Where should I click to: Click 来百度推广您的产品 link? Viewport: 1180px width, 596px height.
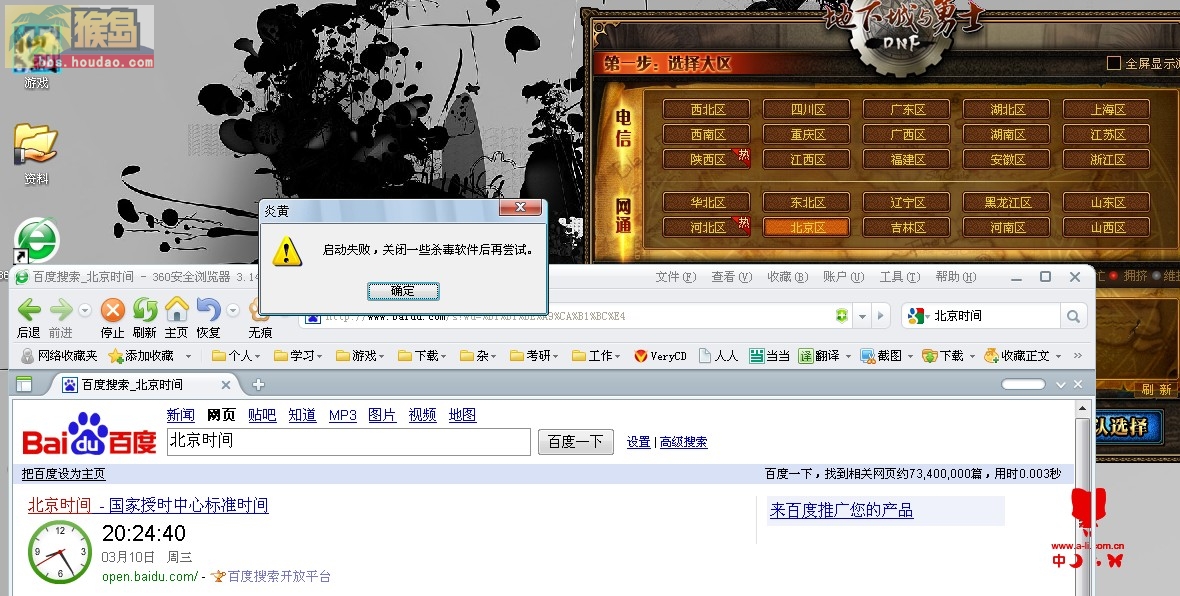[x=841, y=510]
